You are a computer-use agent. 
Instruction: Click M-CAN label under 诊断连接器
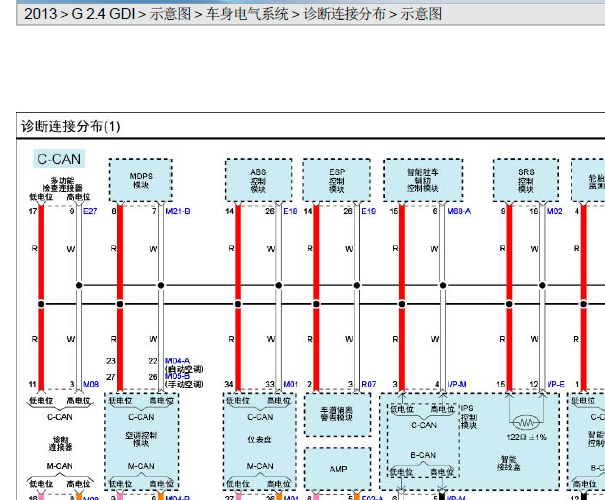pos(59,466)
